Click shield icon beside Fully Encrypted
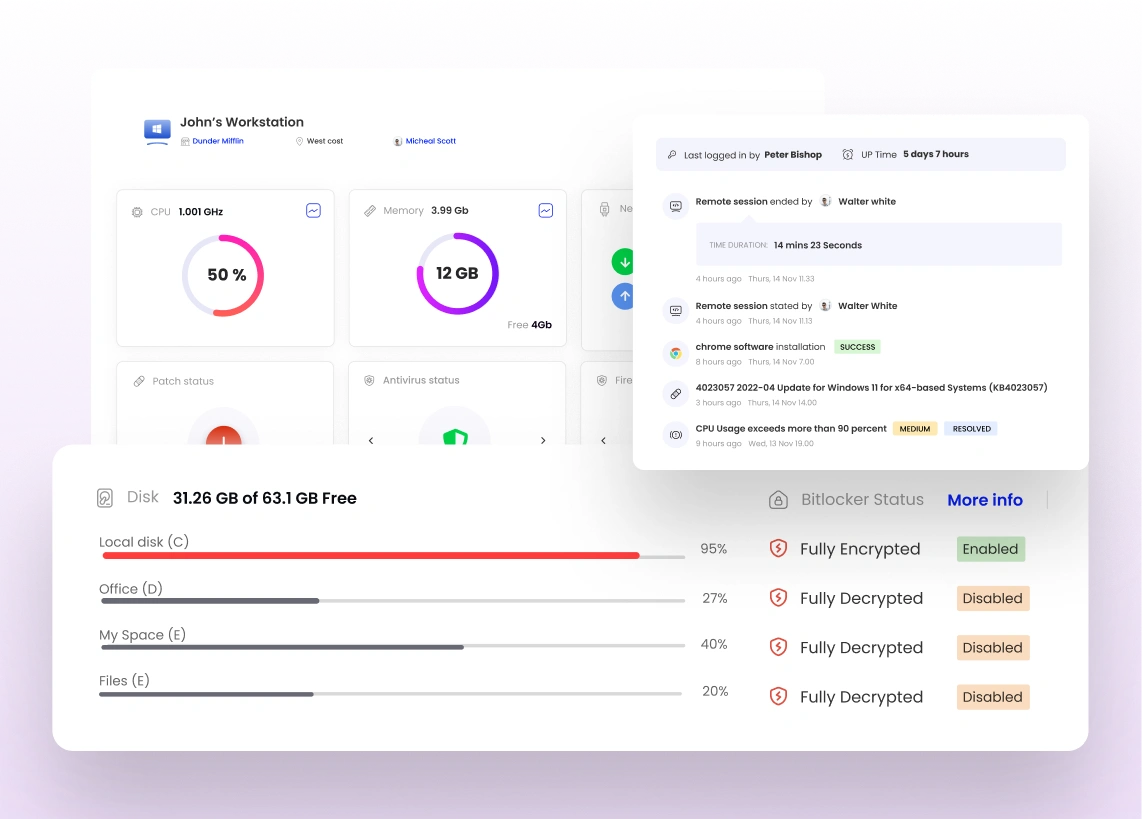The width and height of the screenshot is (1142, 819). pyautogui.click(x=778, y=549)
